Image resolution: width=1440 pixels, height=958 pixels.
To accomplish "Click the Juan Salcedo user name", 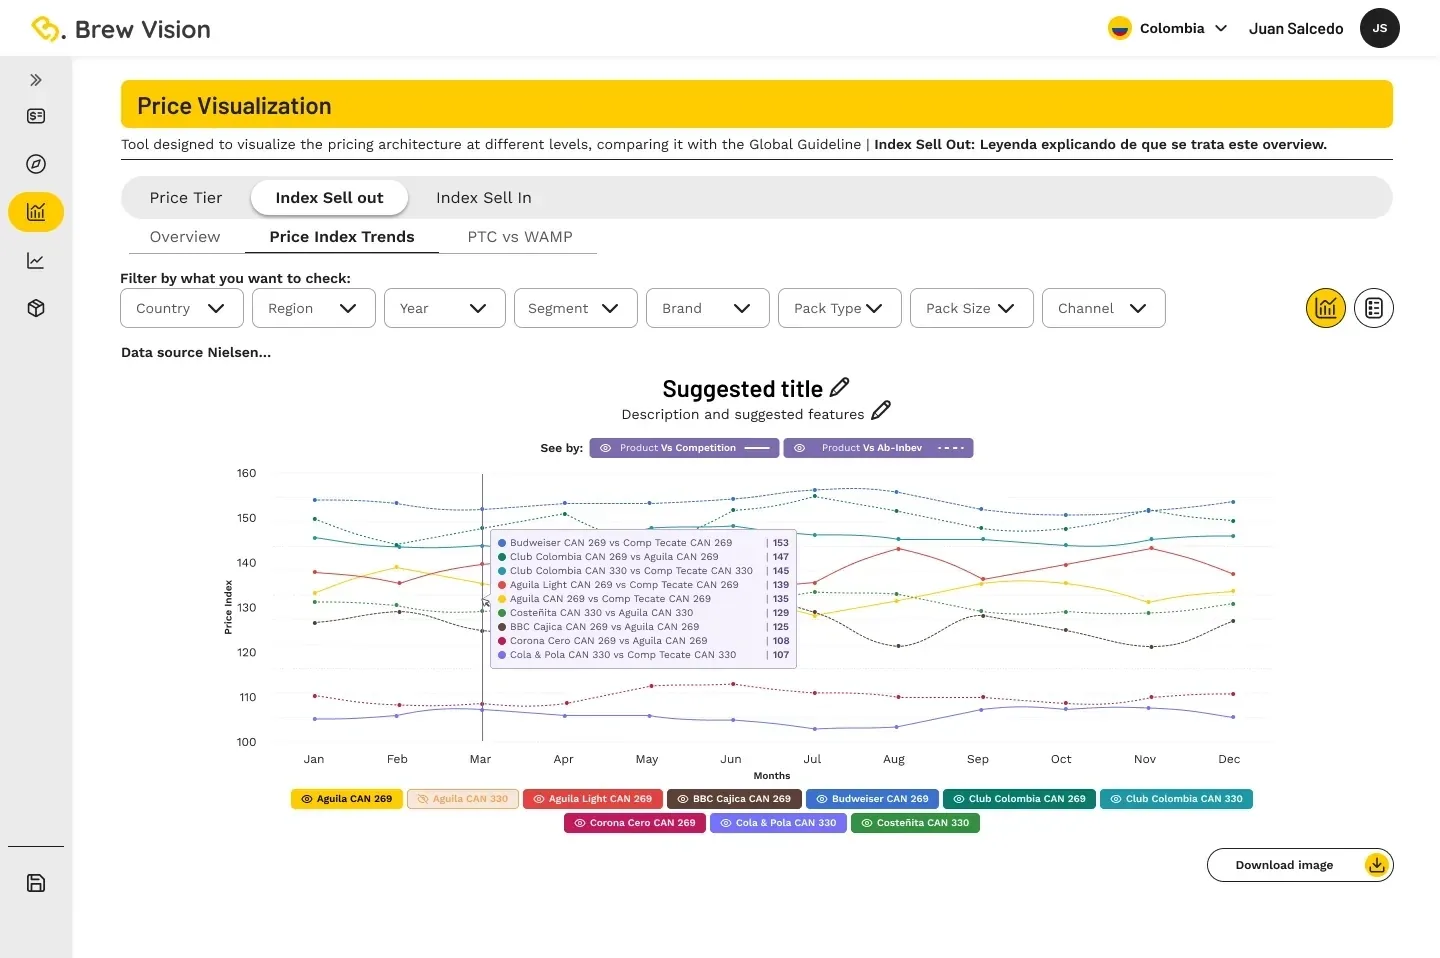I will [x=1296, y=29].
